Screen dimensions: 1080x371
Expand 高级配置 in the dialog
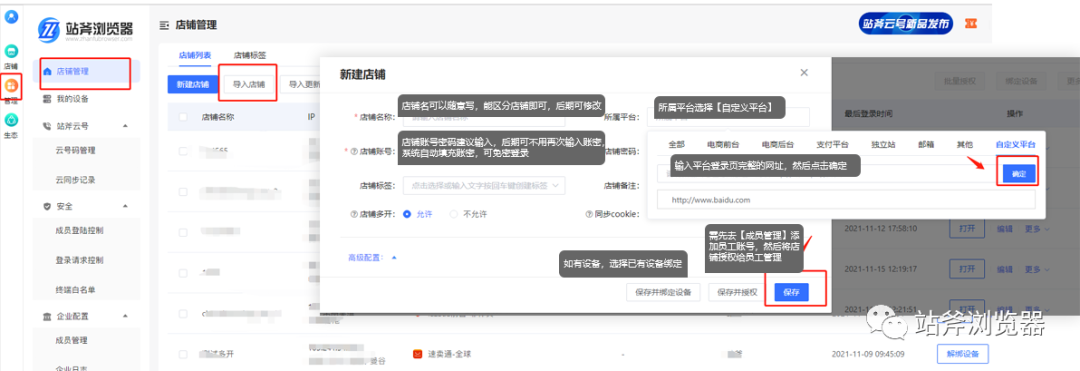[x=372, y=257]
